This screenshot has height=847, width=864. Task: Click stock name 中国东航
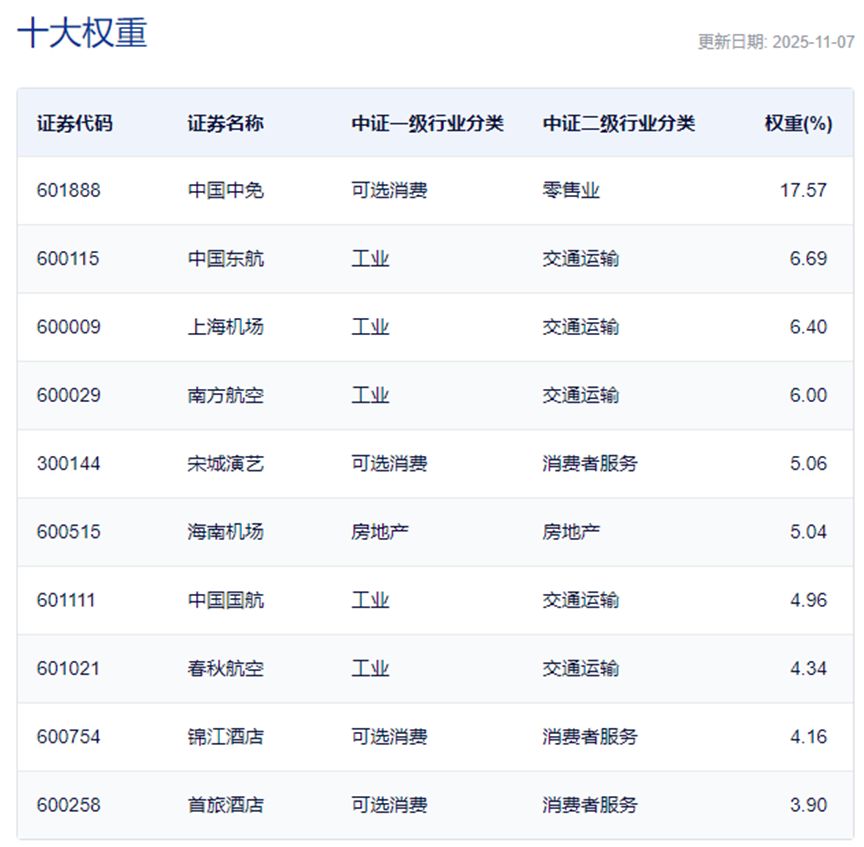tap(226, 259)
